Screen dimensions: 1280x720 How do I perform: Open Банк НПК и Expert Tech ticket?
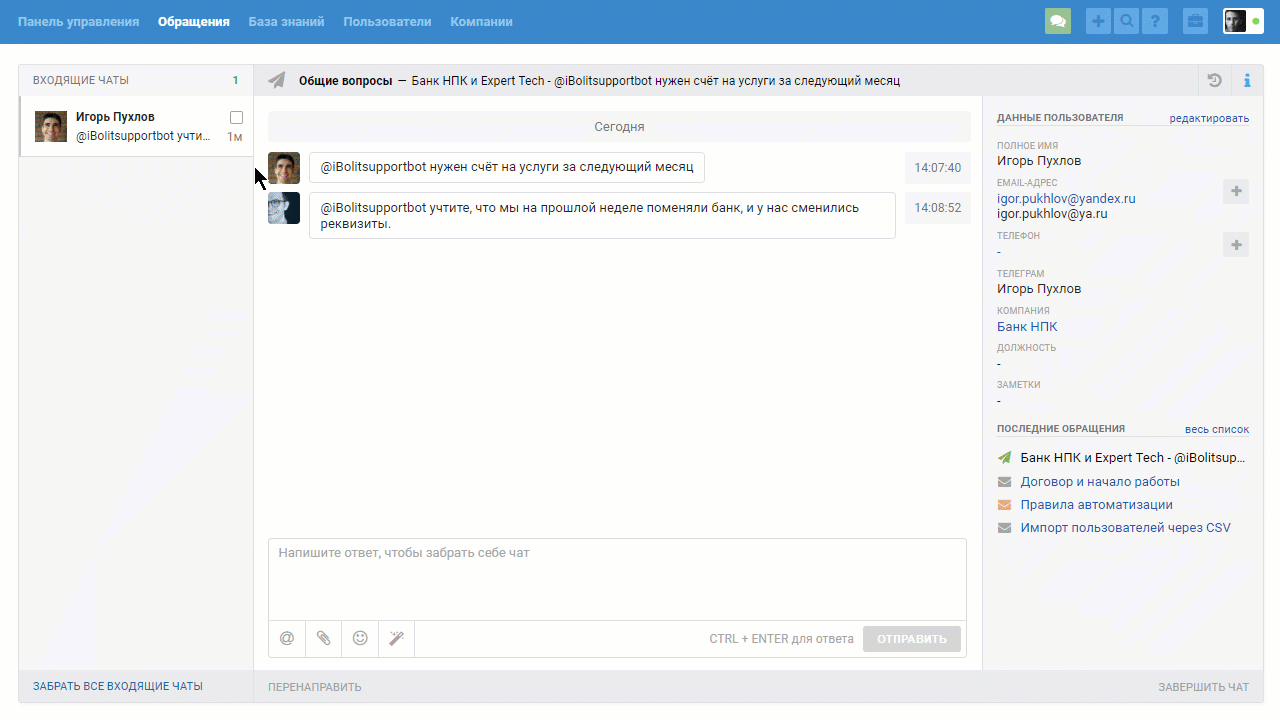tap(1134, 457)
